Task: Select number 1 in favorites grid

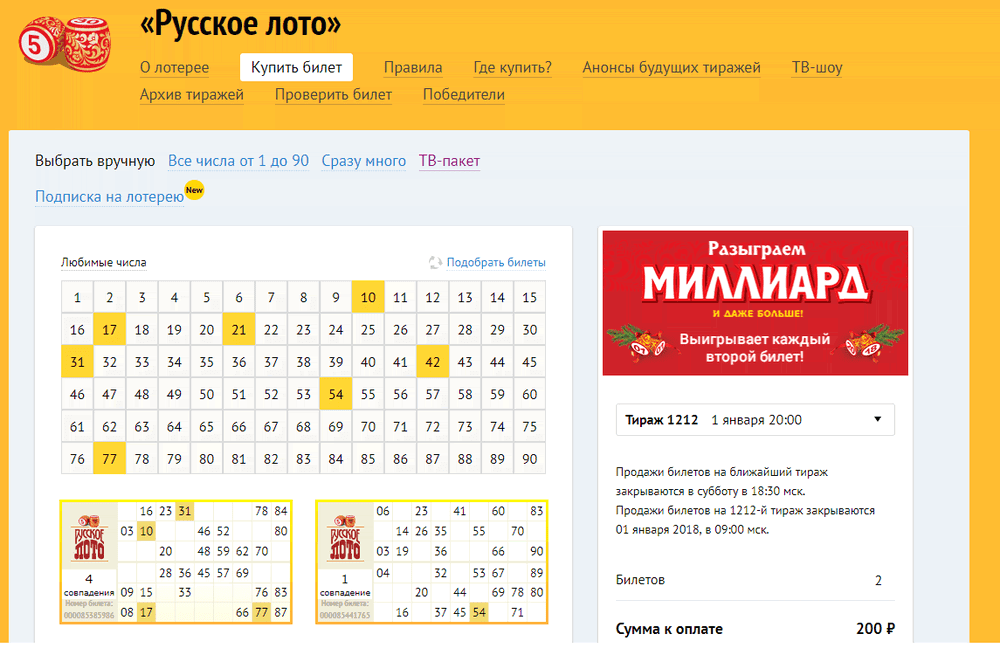Action: click(x=77, y=297)
